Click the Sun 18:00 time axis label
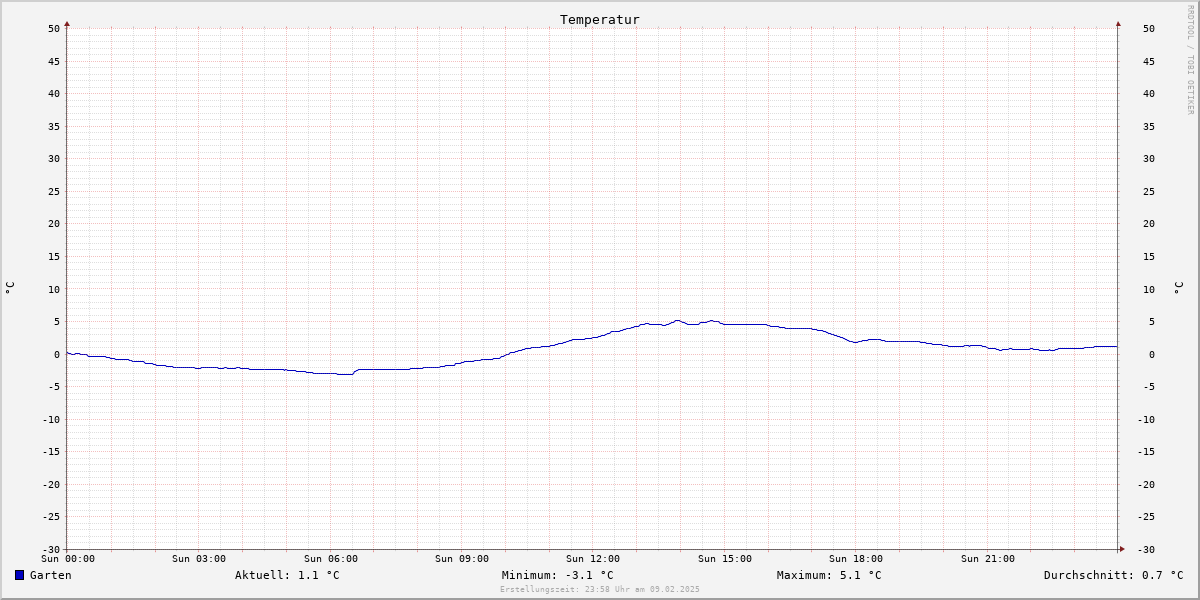Viewport: 1200px width, 600px height. click(x=856, y=559)
